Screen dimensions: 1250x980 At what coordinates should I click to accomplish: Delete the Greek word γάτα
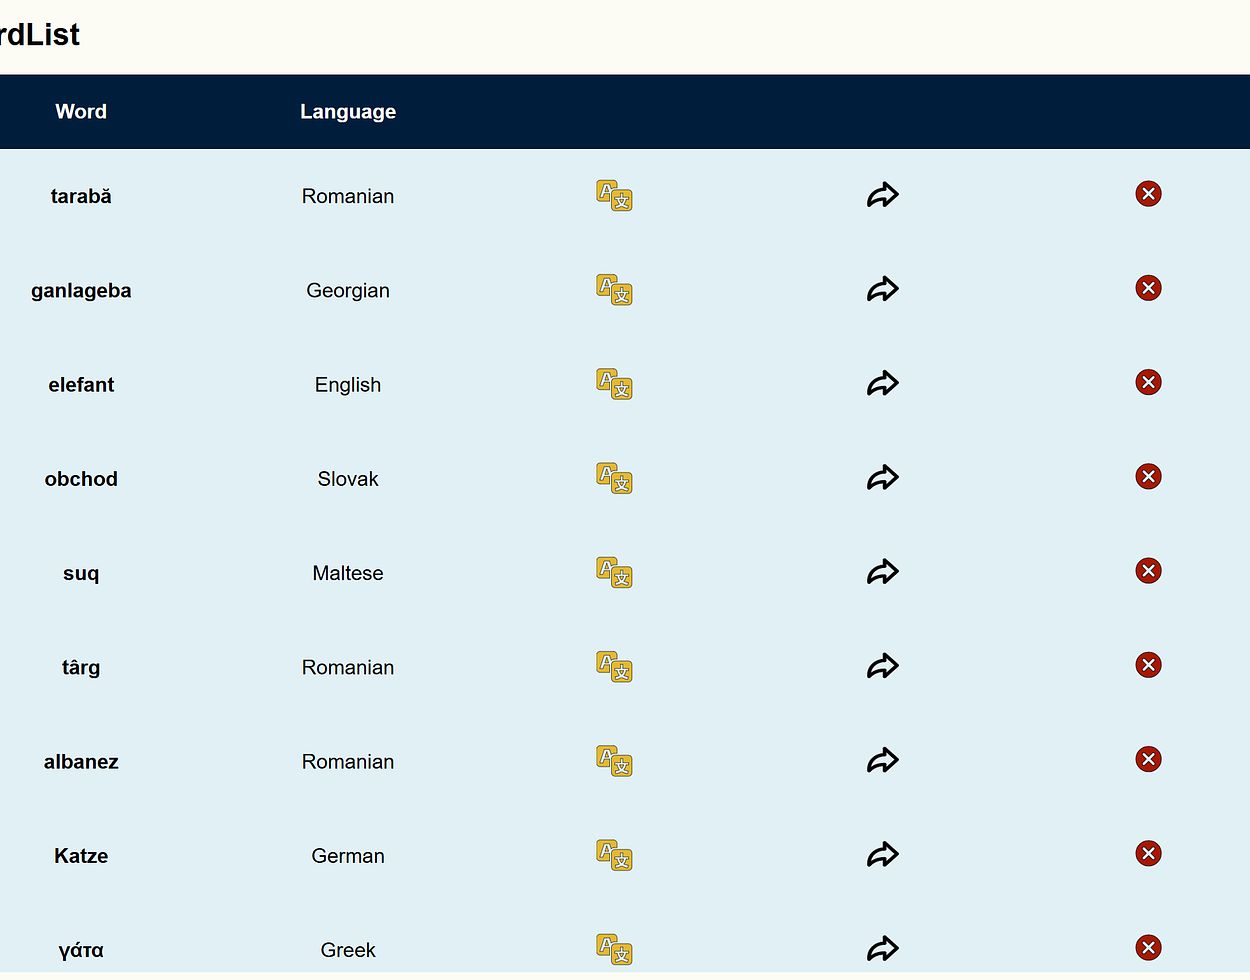(1148, 948)
